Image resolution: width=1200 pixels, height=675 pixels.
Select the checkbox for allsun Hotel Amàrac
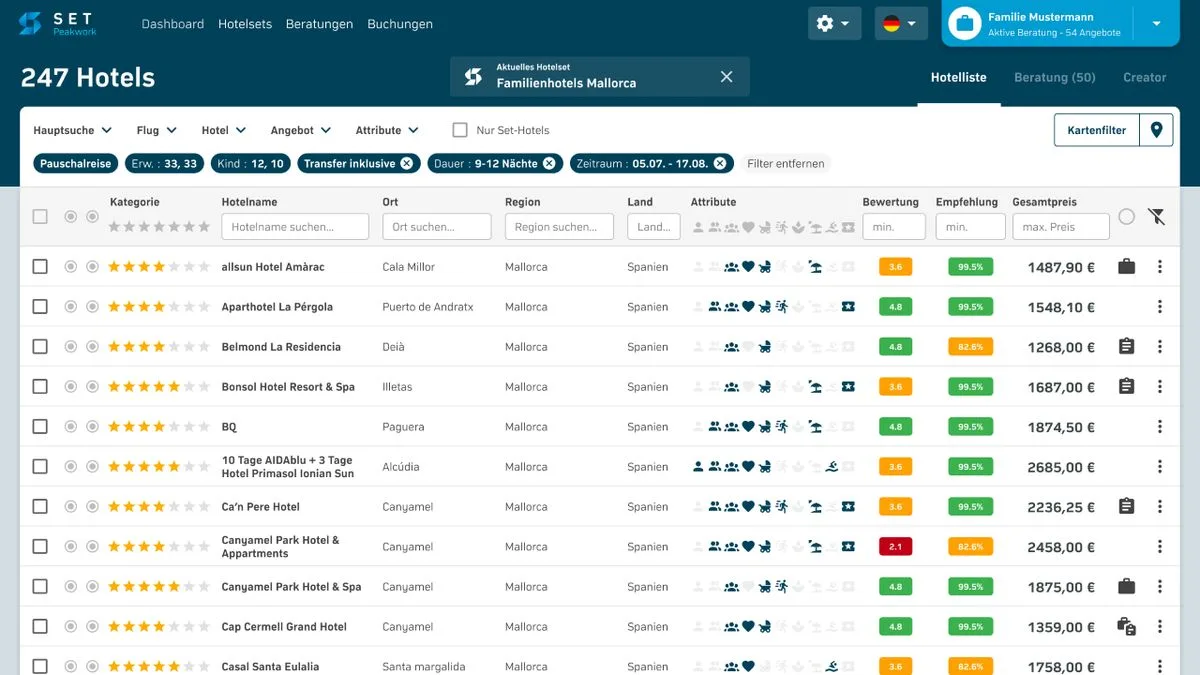[x=40, y=267]
